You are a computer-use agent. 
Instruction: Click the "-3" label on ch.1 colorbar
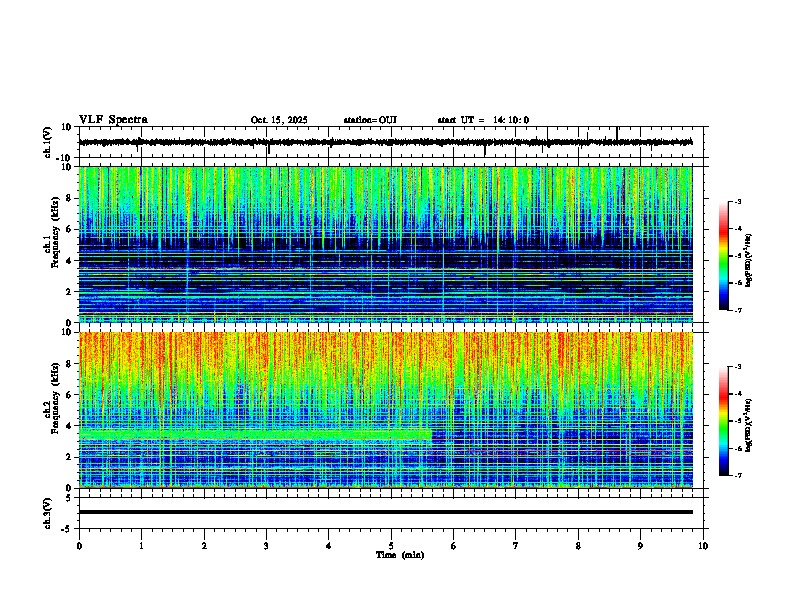click(737, 201)
